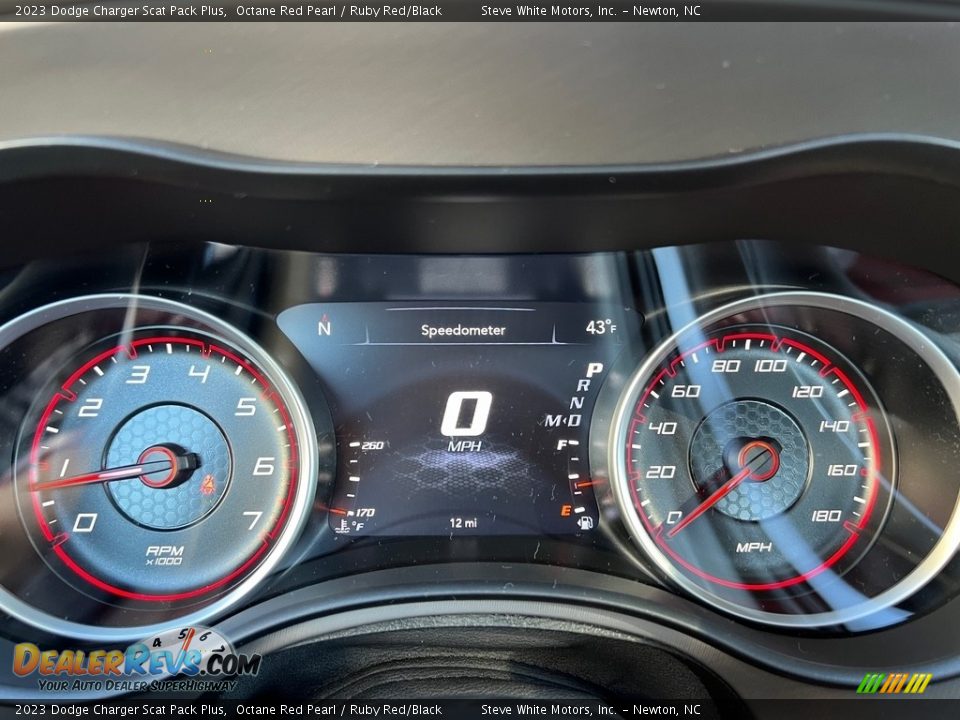960x720 pixels.
Task: Tap the RPM x1000 label
Action: [164, 555]
